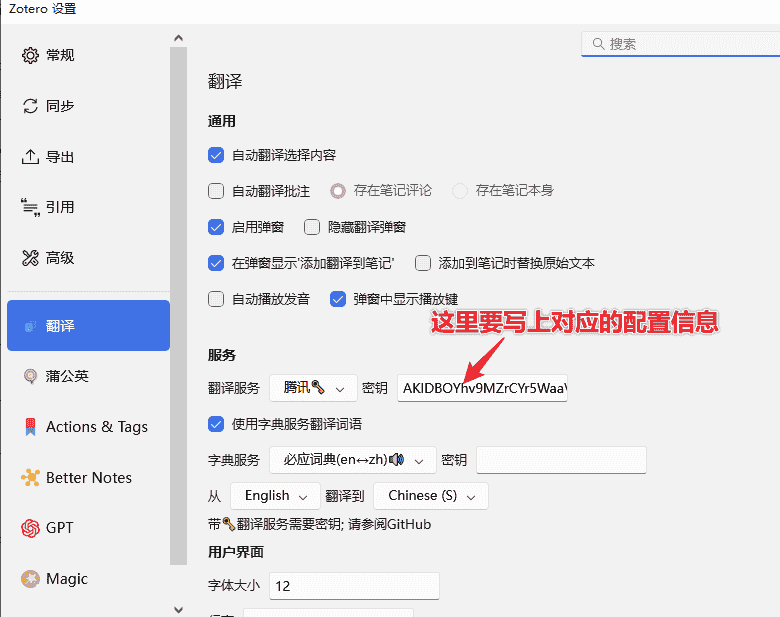This screenshot has height=617, width=780.
Task: Click the 服务 section heading
Action: point(222,355)
